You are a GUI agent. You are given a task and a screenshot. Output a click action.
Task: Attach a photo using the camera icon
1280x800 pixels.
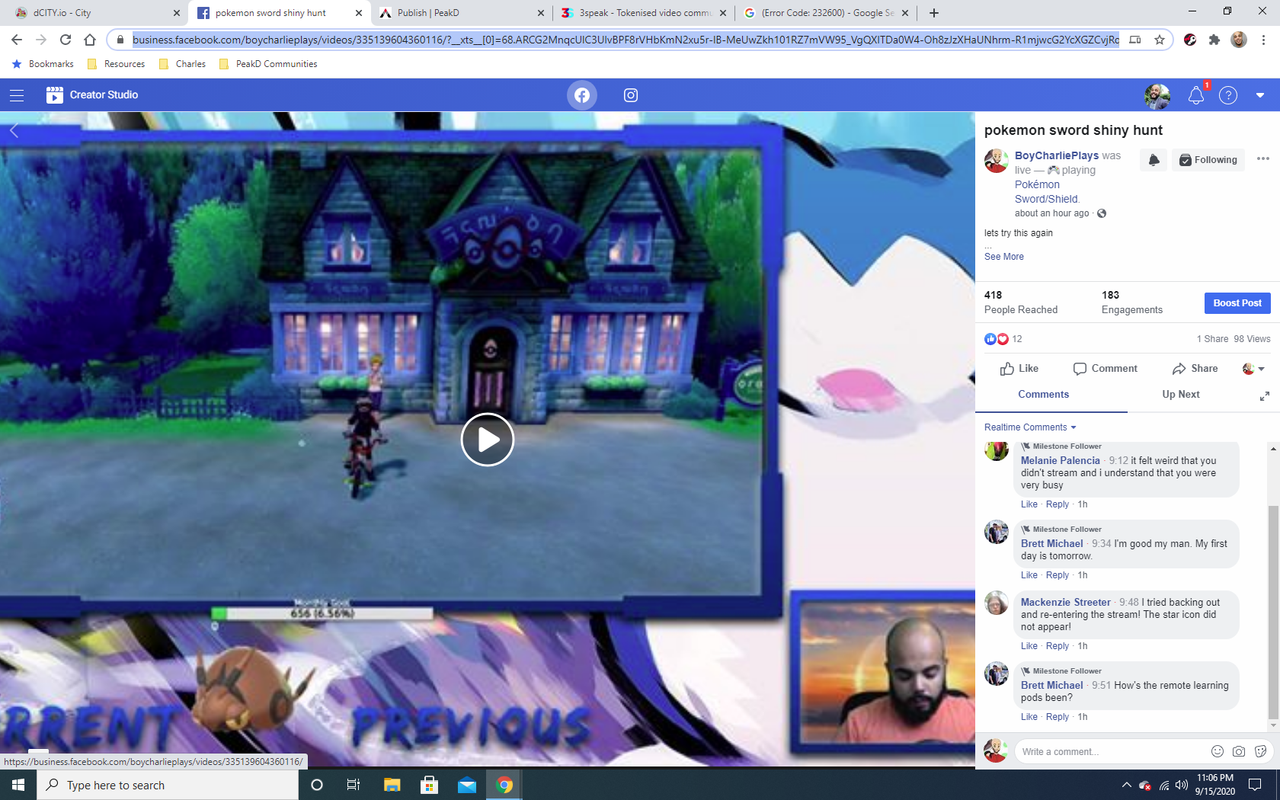[x=1239, y=752]
